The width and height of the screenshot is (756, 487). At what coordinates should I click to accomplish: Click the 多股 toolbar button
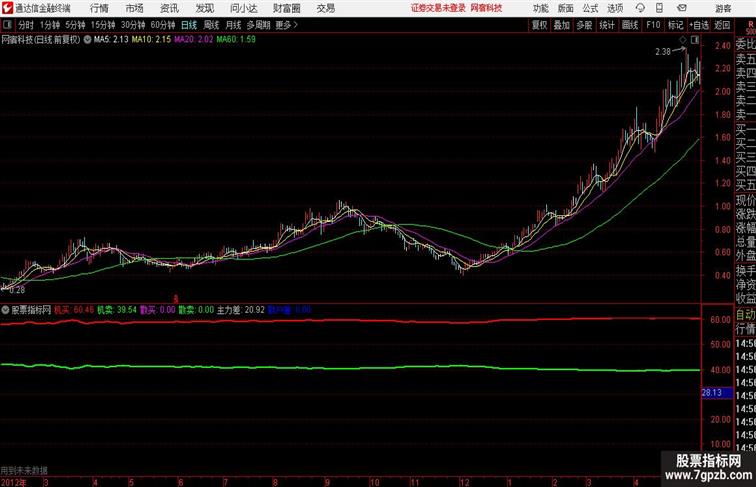584,25
